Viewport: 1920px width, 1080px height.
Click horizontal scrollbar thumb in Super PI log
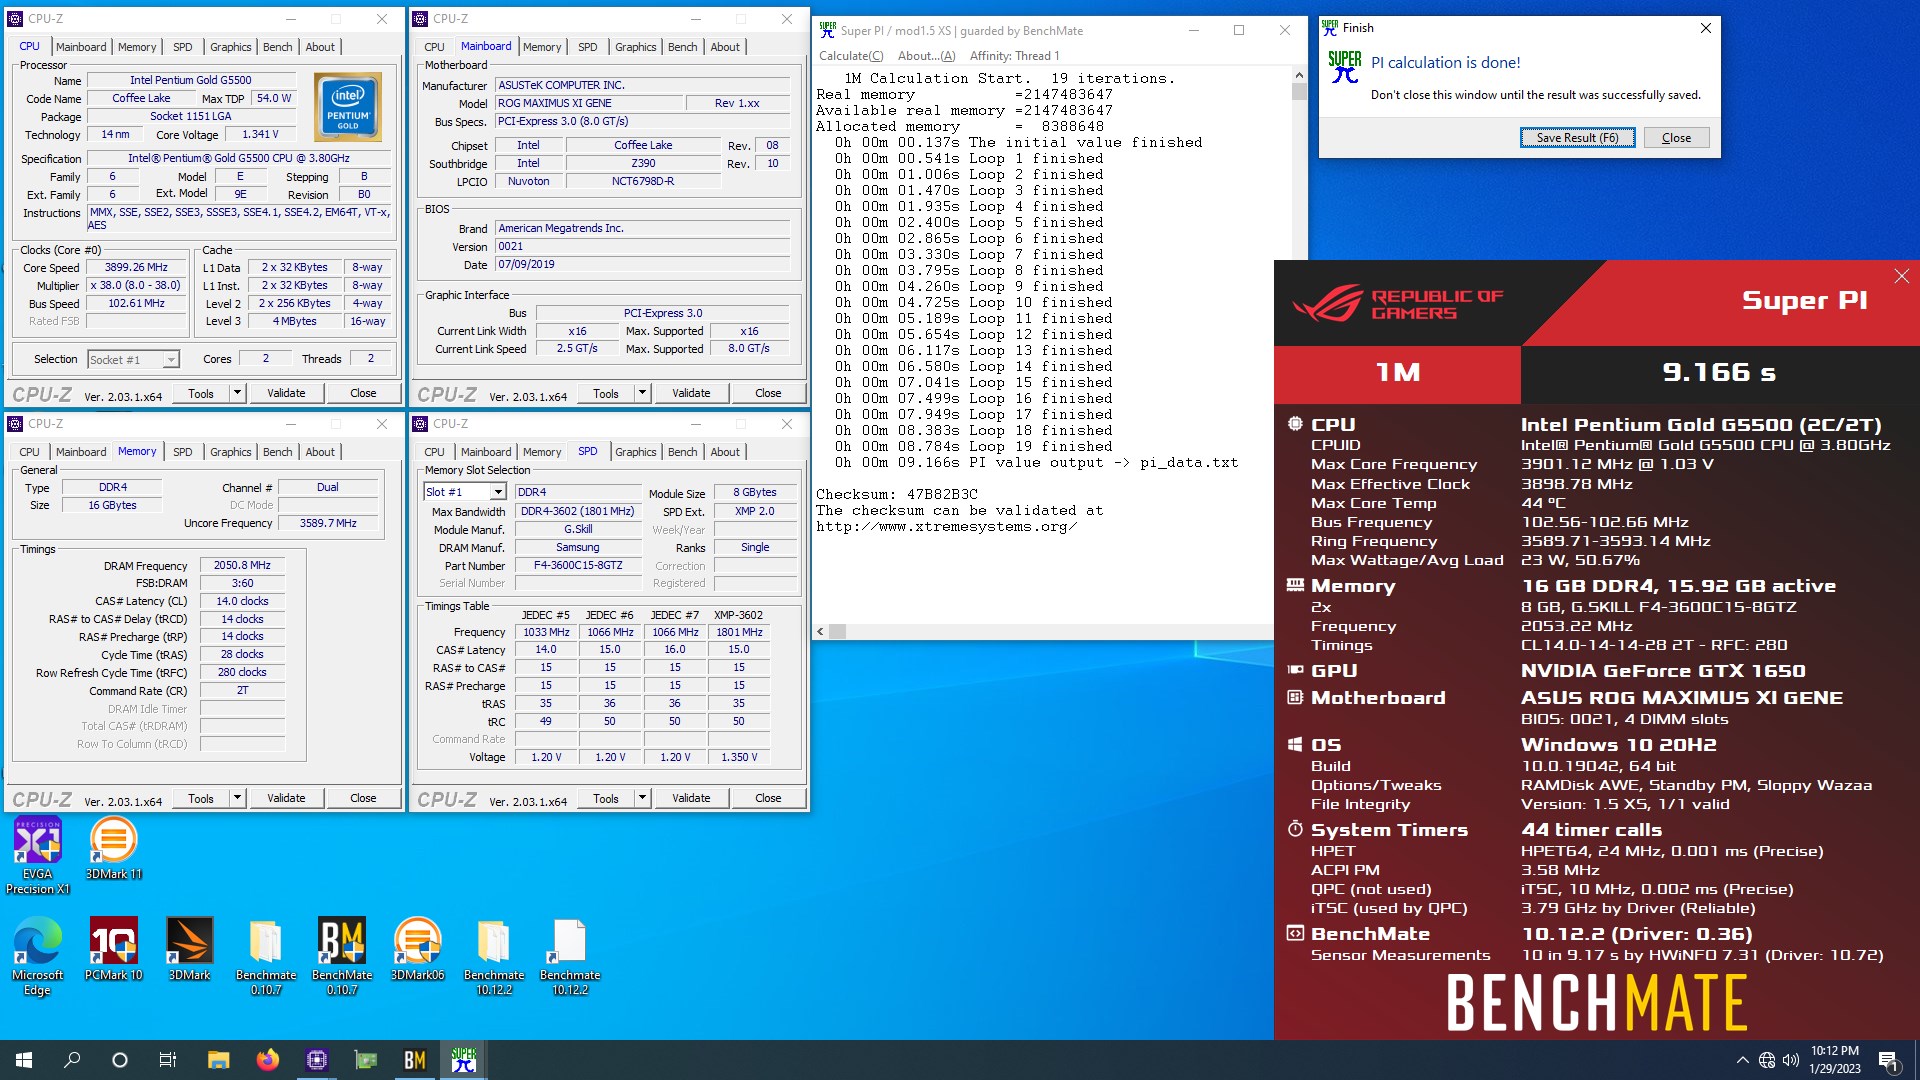tap(838, 631)
